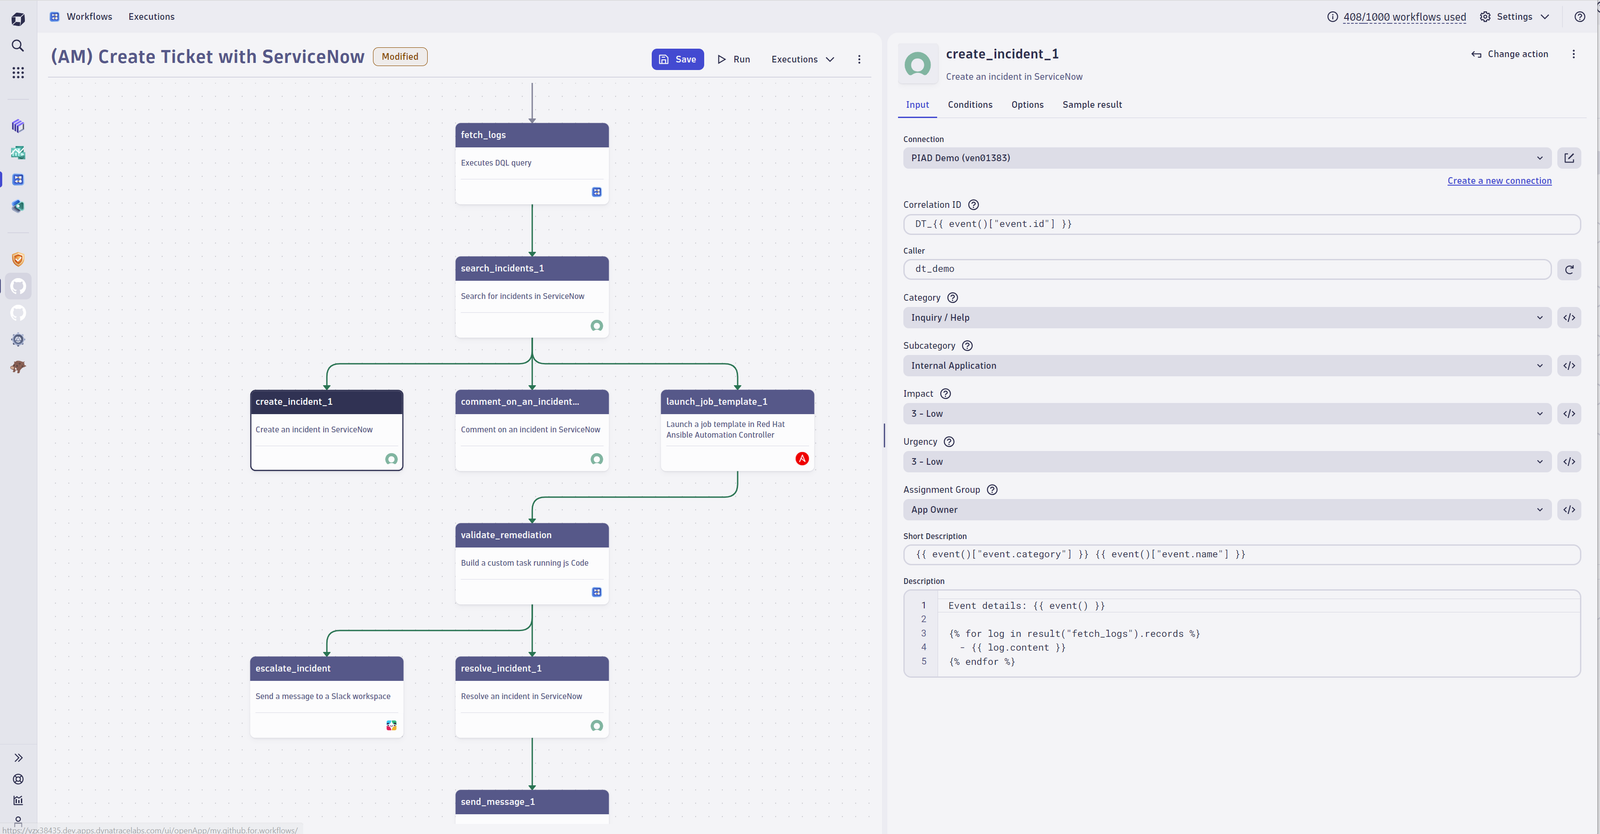Image resolution: width=1600 pixels, height=834 pixels.
Task: Expand the sidebar with double chevron
Action: [x=18, y=758]
